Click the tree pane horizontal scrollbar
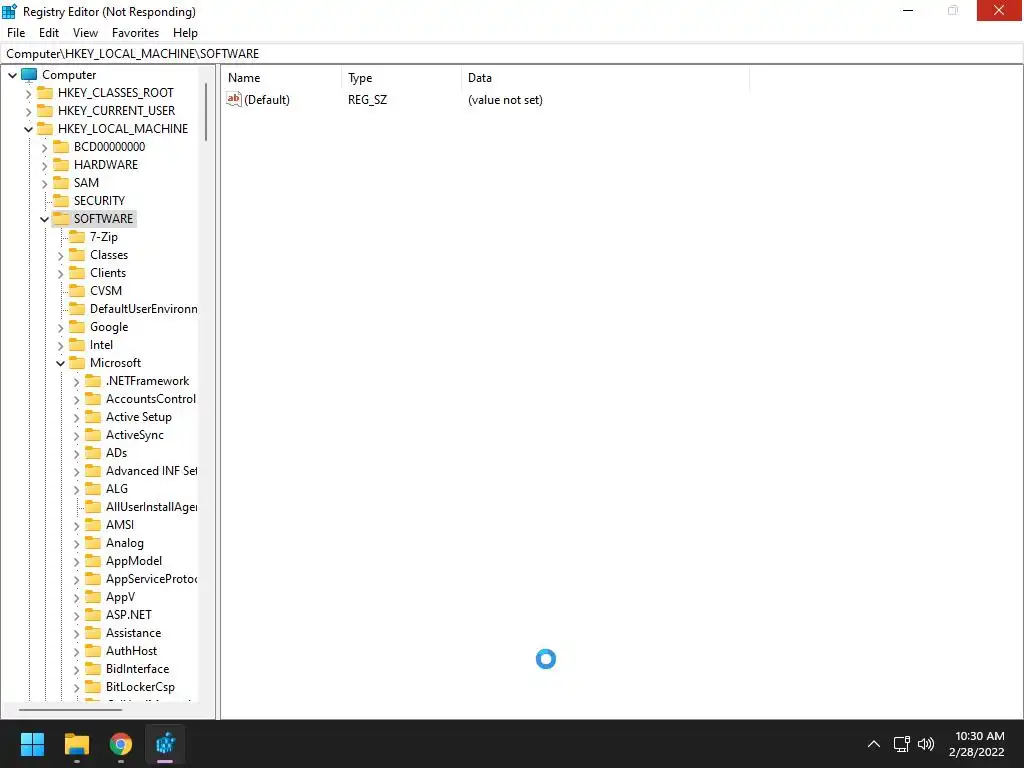 click(x=71, y=709)
